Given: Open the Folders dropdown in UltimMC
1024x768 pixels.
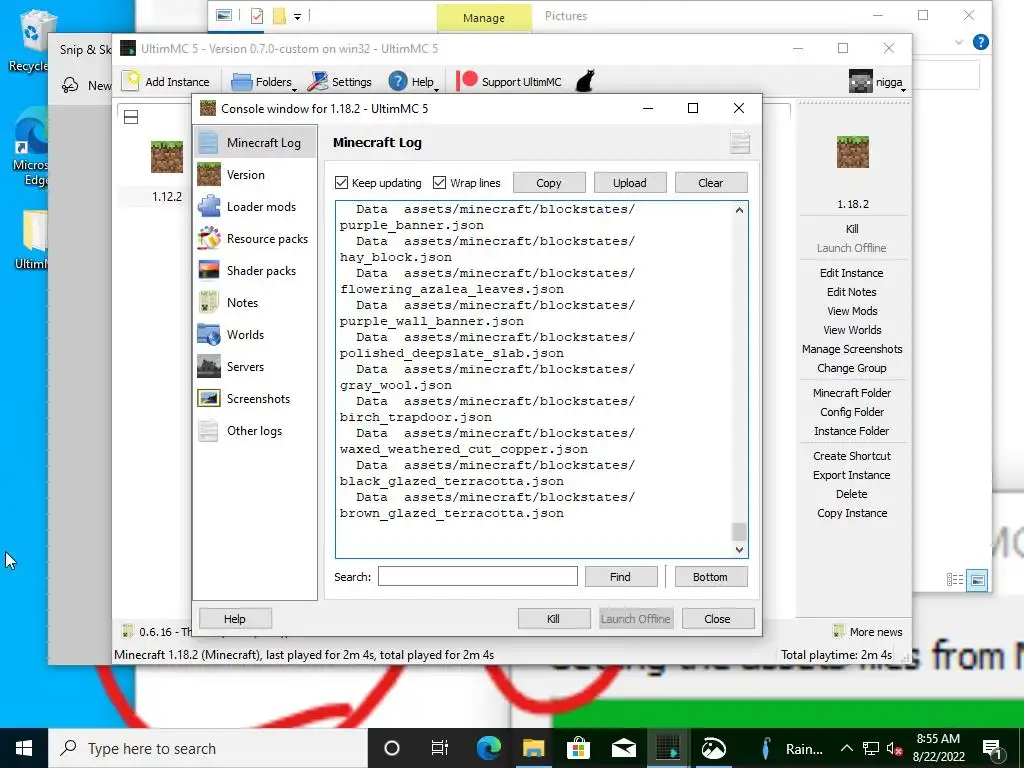Looking at the screenshot, I should (264, 82).
